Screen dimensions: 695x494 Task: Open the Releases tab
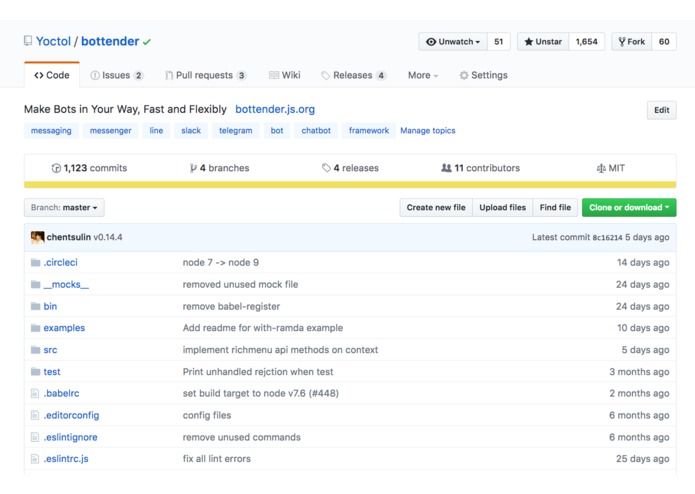click(353, 75)
